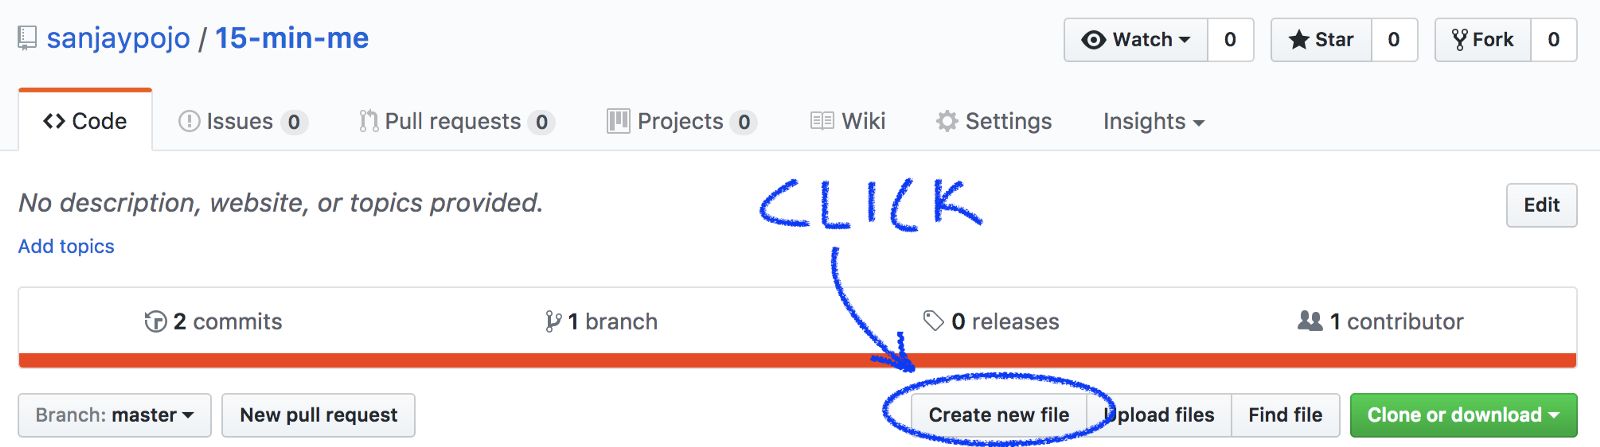
Task: Click the releases tag icon
Action: tap(933, 321)
